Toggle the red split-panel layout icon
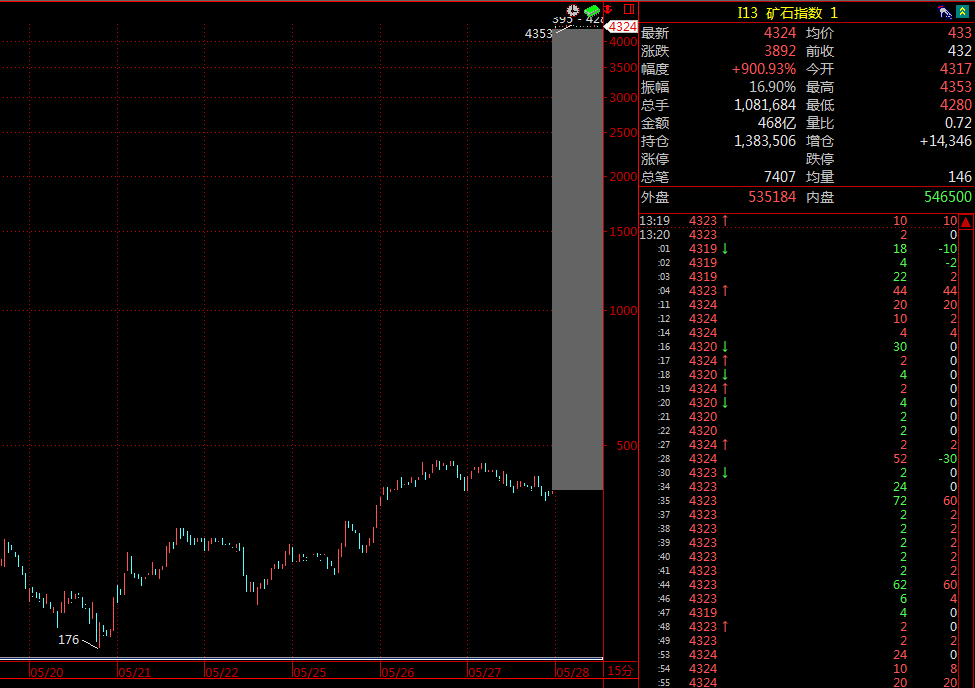This screenshot has height=688, width=975. (629, 10)
